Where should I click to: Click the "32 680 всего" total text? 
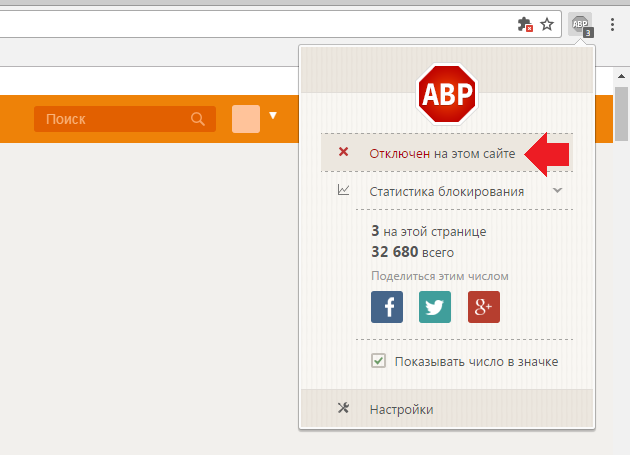point(413,252)
